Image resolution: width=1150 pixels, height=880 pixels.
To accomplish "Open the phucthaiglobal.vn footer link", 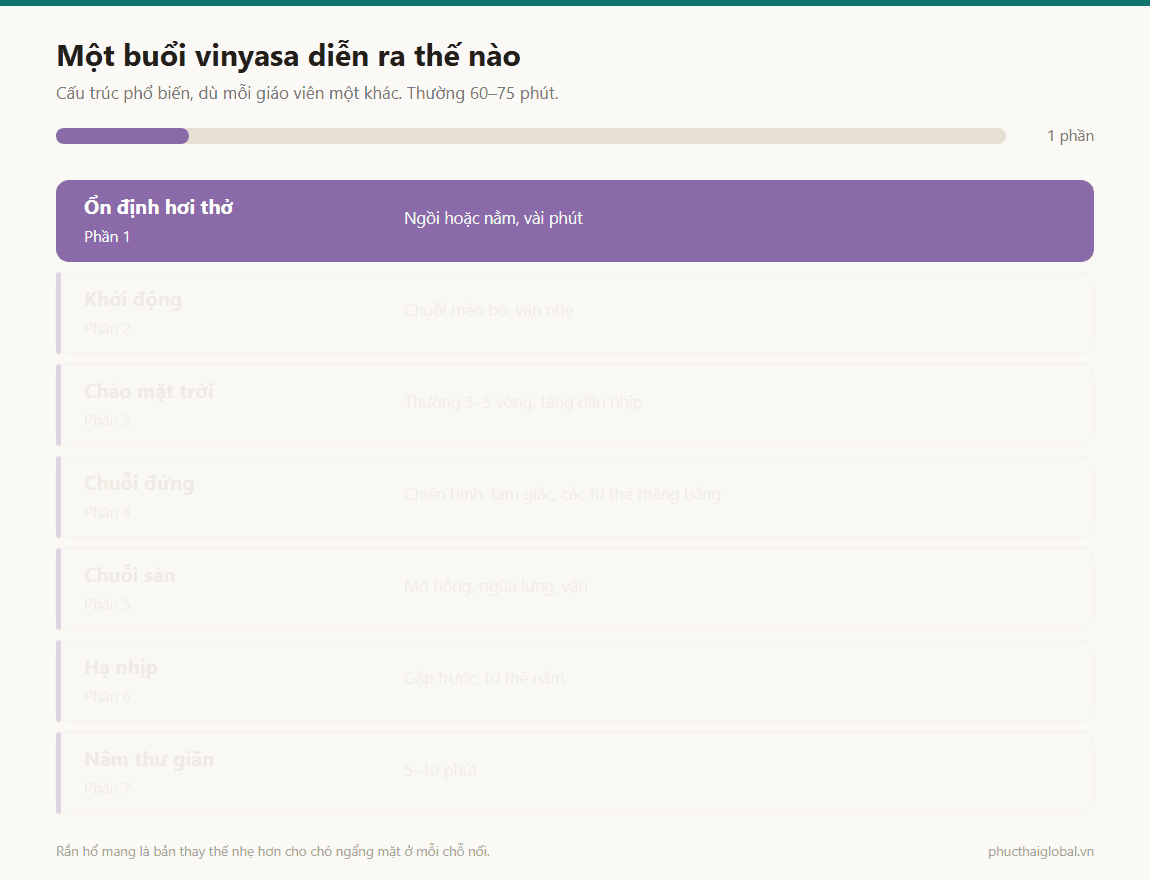I will (1041, 851).
